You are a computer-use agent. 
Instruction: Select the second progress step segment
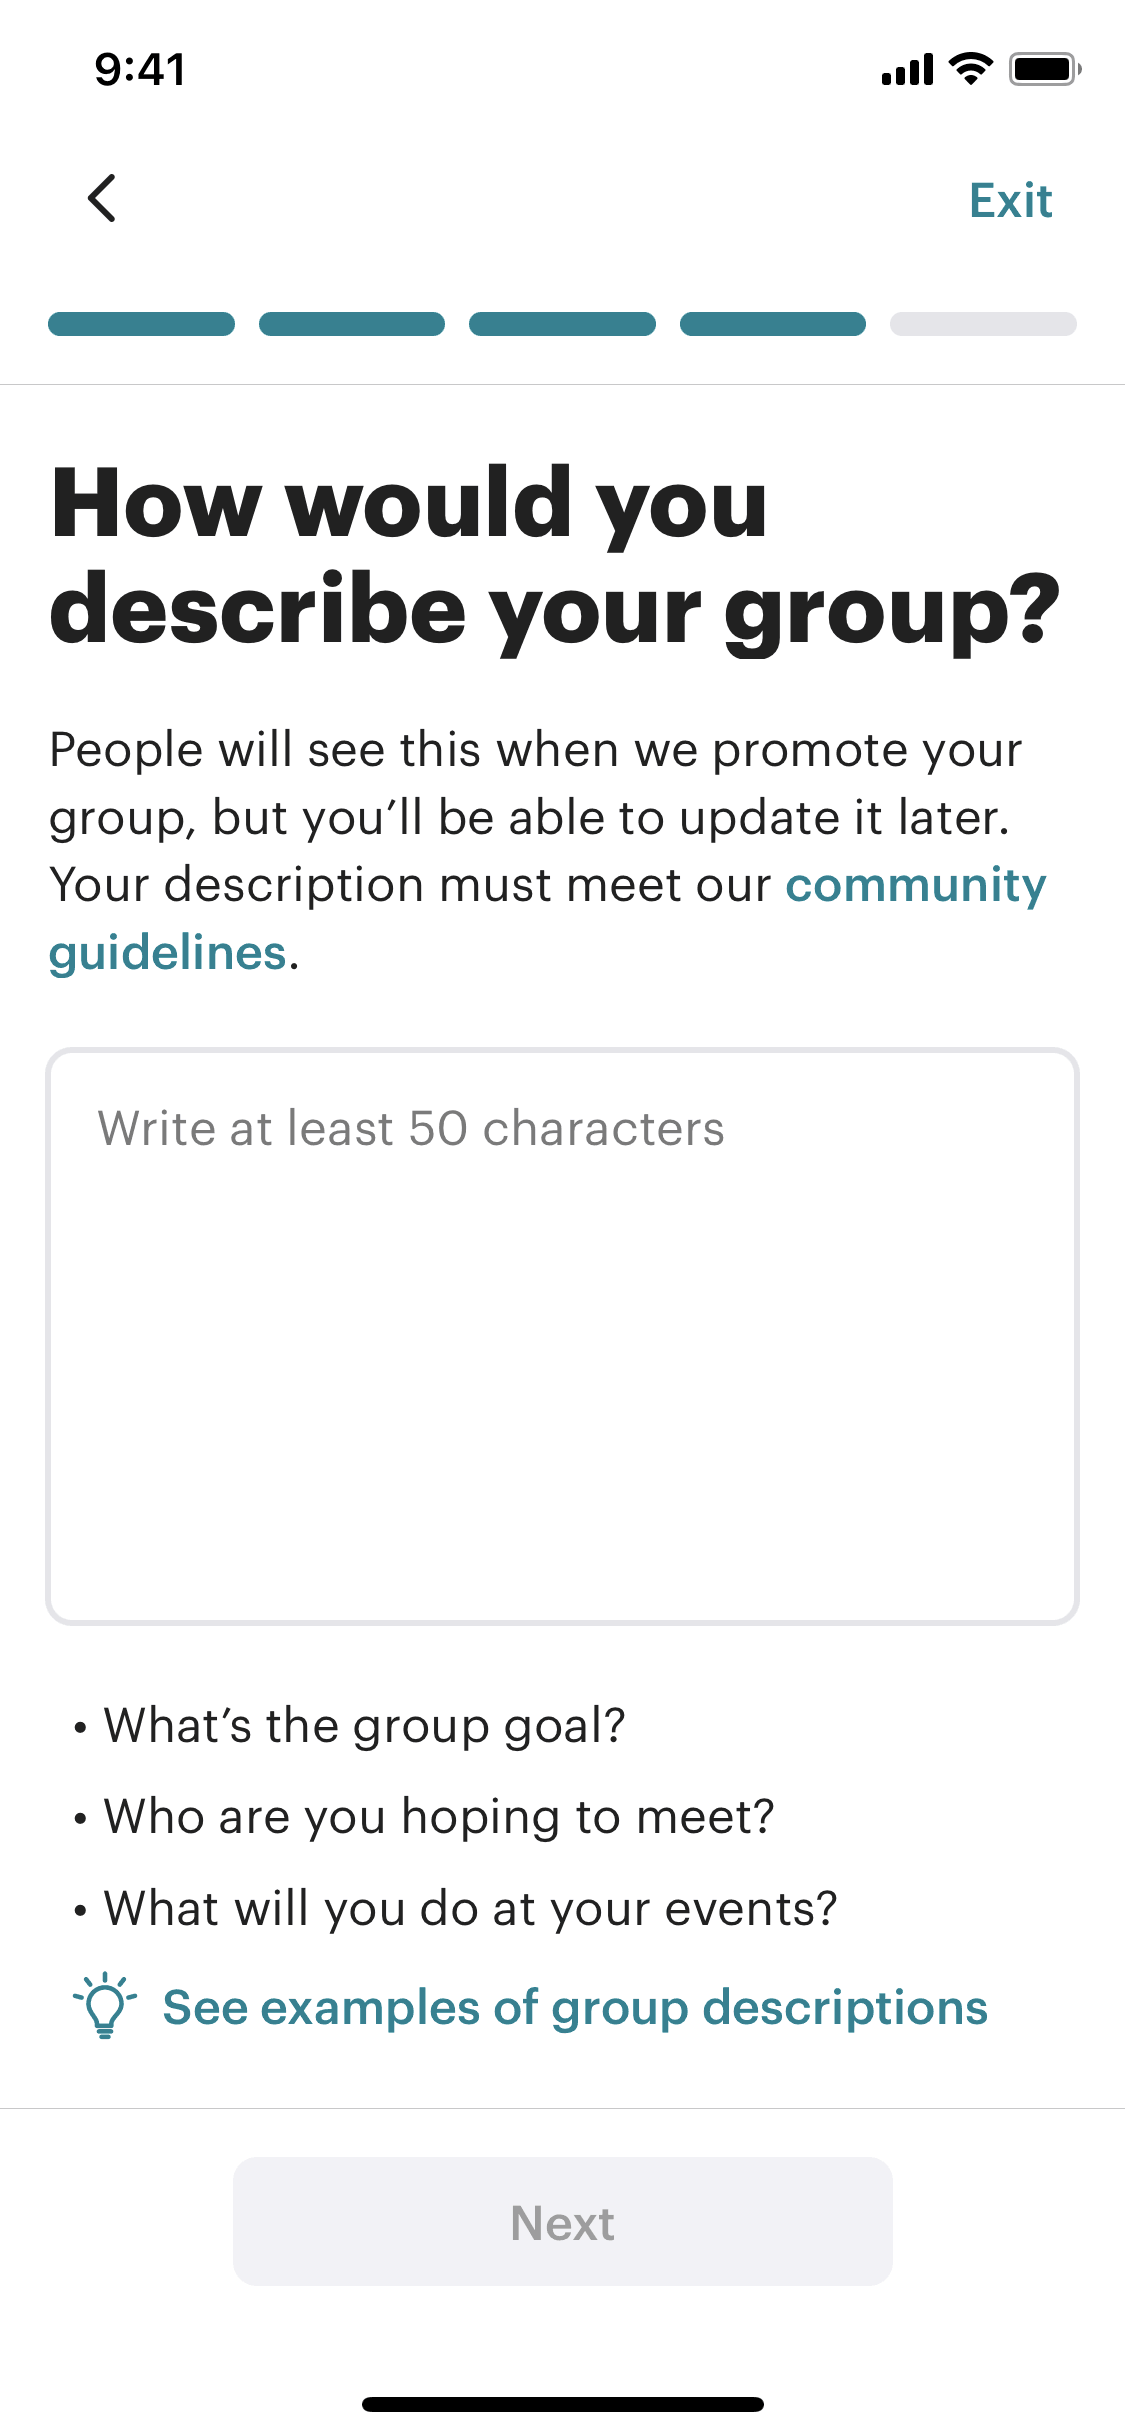click(352, 324)
